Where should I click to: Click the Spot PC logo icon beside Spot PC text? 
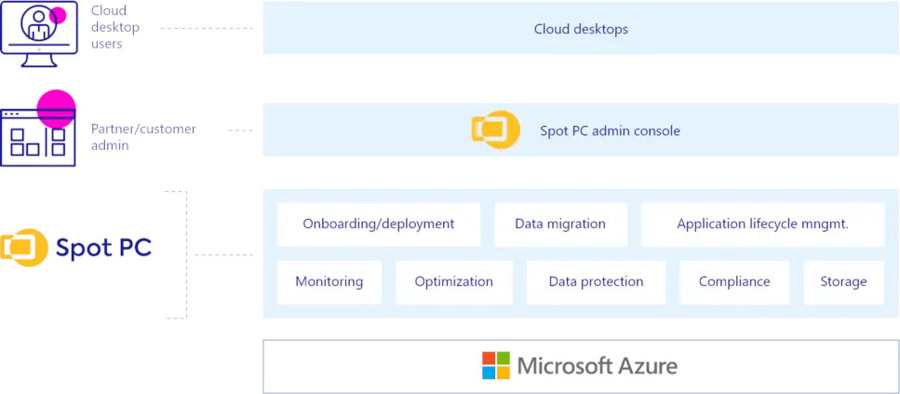(x=24, y=248)
